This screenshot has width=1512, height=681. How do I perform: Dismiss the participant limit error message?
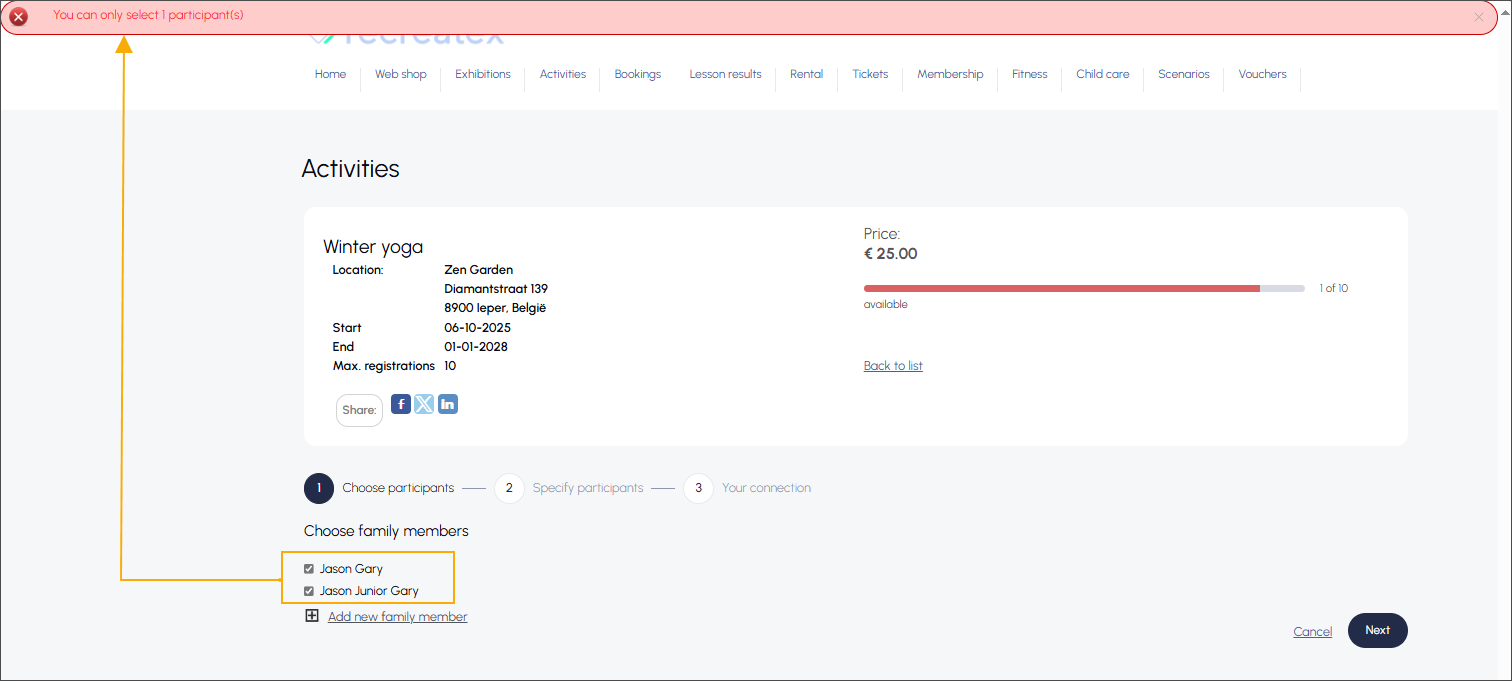(1479, 17)
